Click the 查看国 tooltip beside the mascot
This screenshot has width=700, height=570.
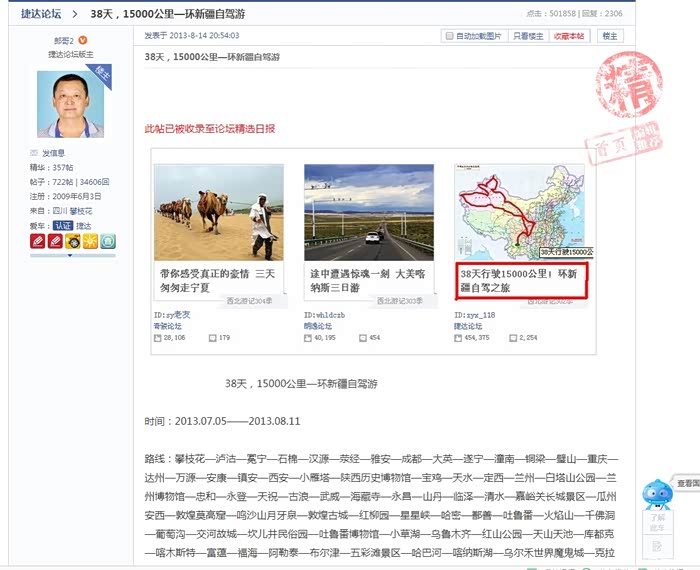pyautogui.click(x=688, y=483)
